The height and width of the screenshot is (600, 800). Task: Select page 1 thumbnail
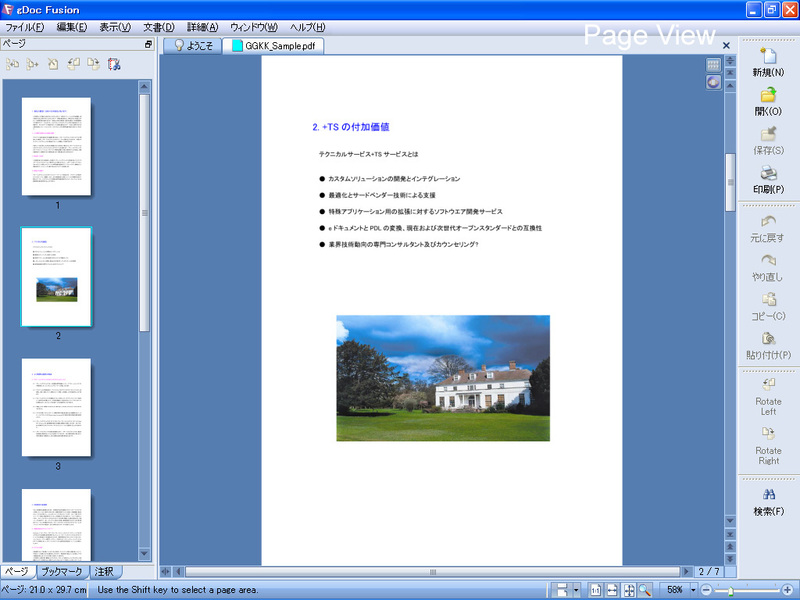coord(56,146)
